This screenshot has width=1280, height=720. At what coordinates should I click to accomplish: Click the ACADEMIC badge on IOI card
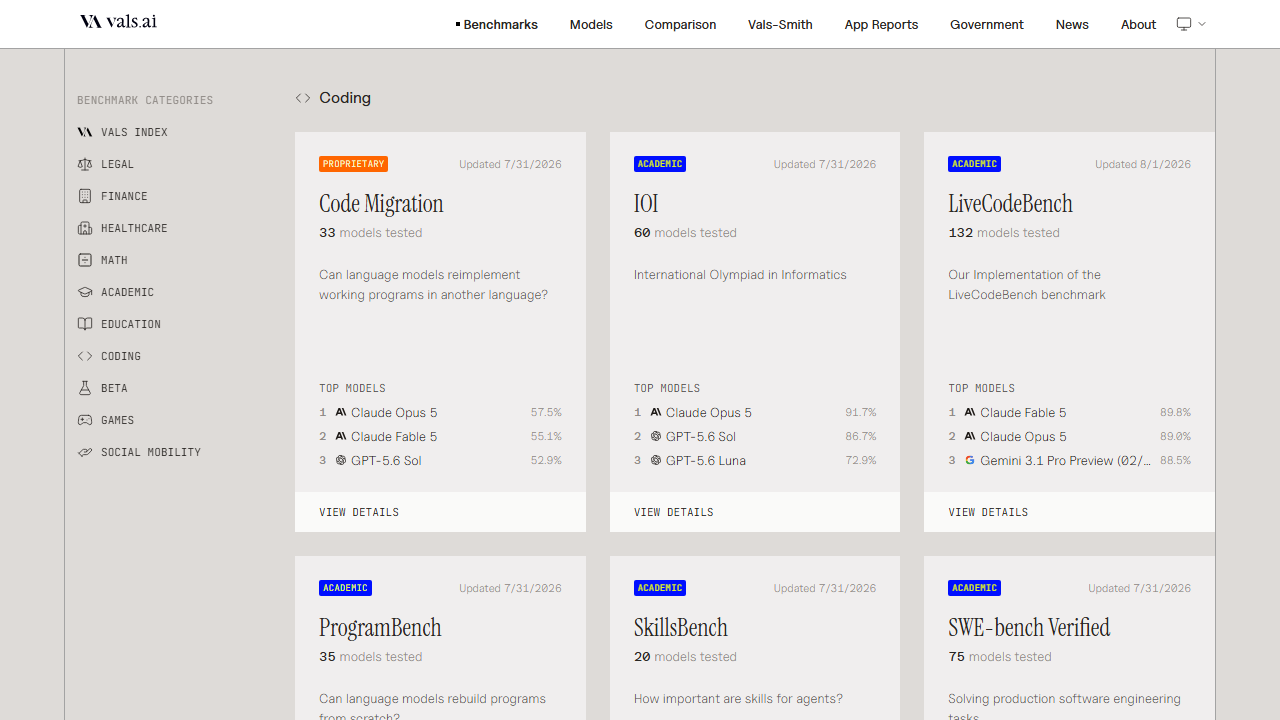tap(660, 164)
